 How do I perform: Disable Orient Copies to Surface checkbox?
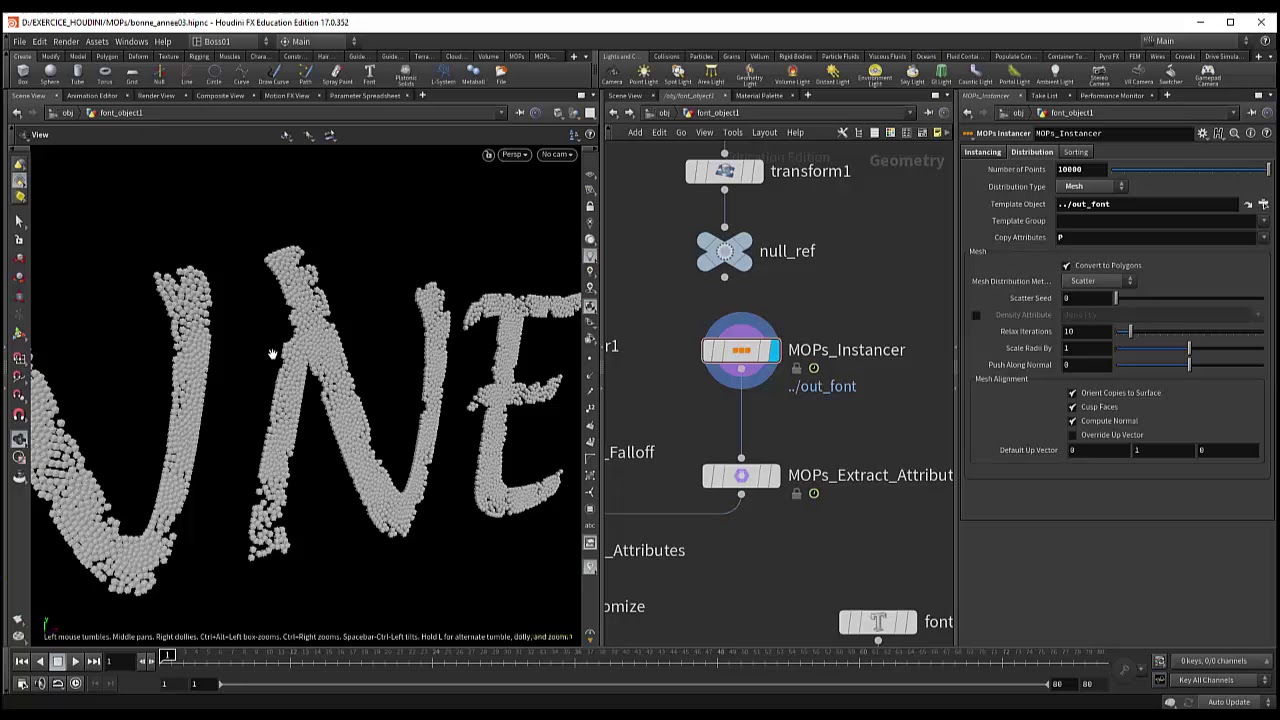pyautogui.click(x=1072, y=393)
